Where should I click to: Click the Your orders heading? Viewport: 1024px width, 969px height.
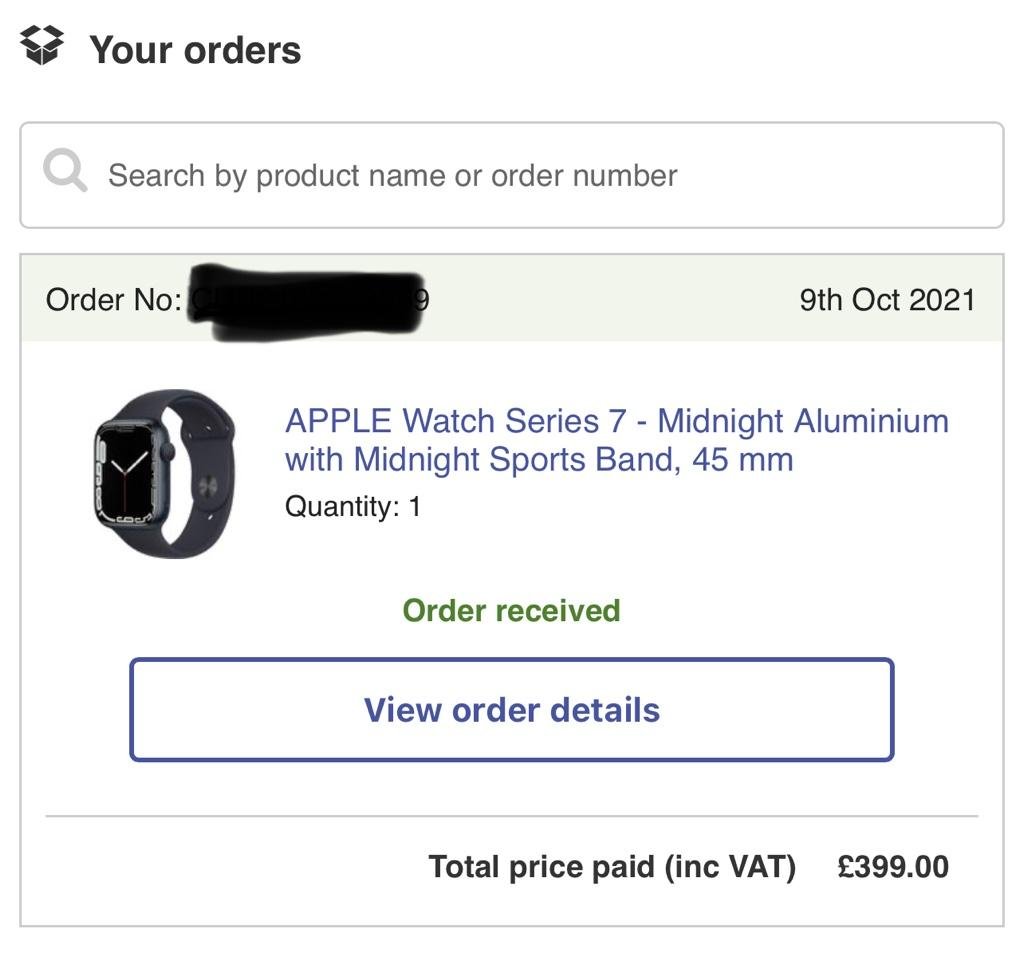click(195, 50)
